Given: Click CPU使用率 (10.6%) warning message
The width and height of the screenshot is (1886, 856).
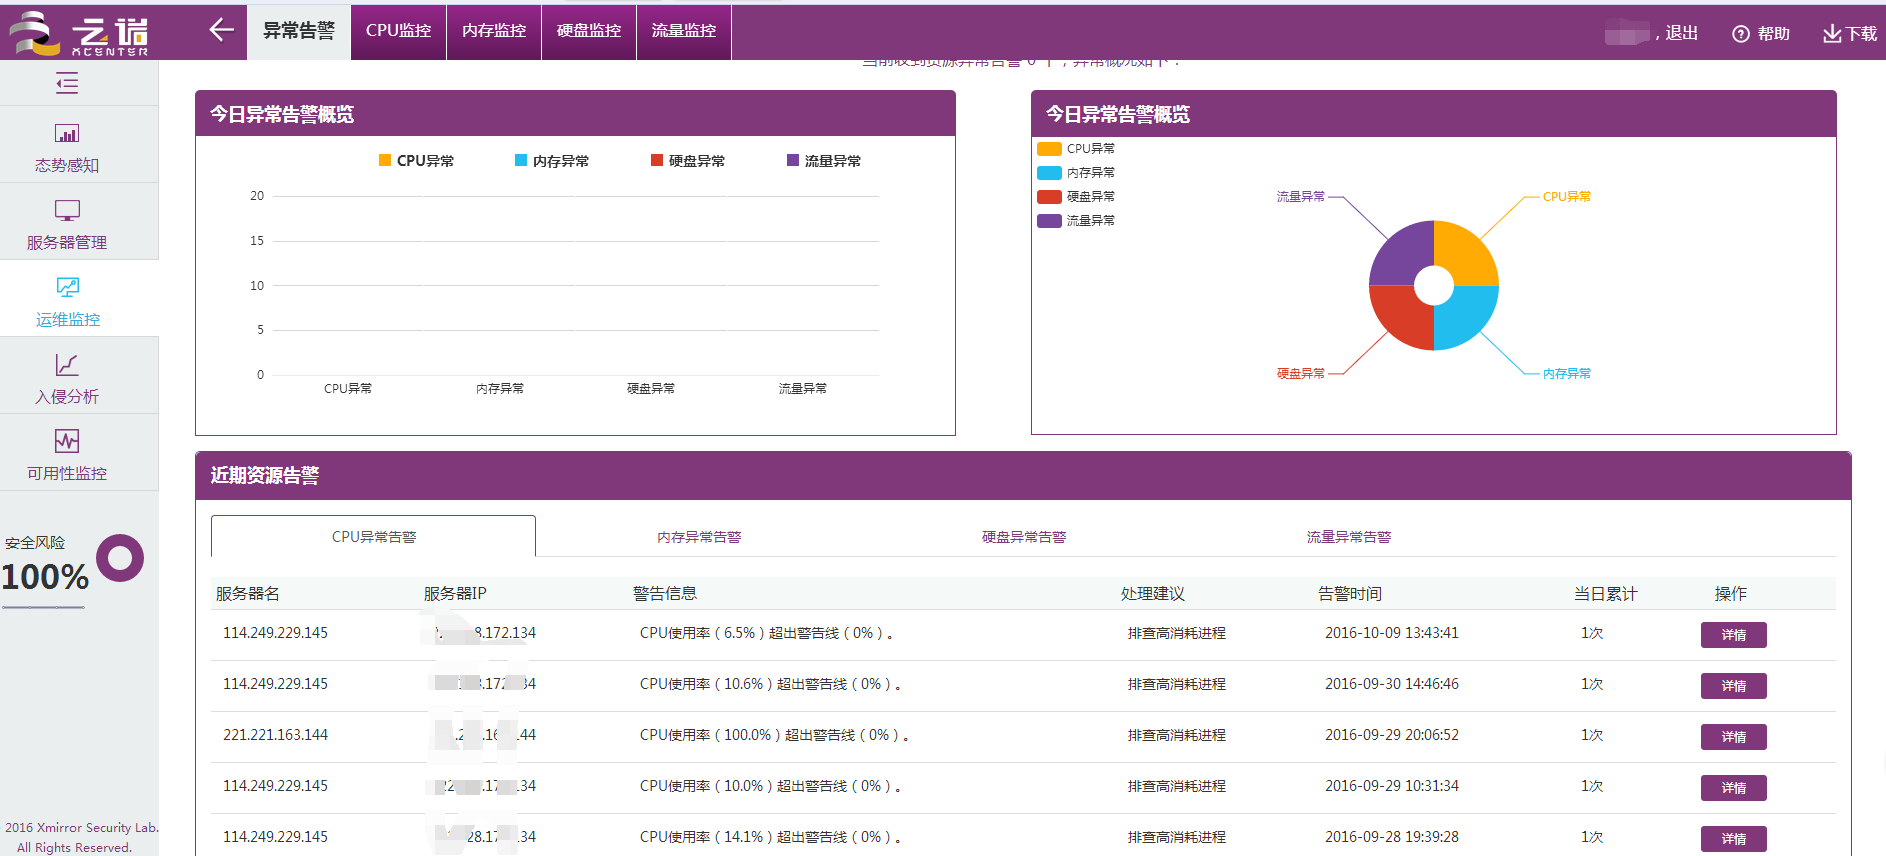Looking at the screenshot, I should (770, 684).
